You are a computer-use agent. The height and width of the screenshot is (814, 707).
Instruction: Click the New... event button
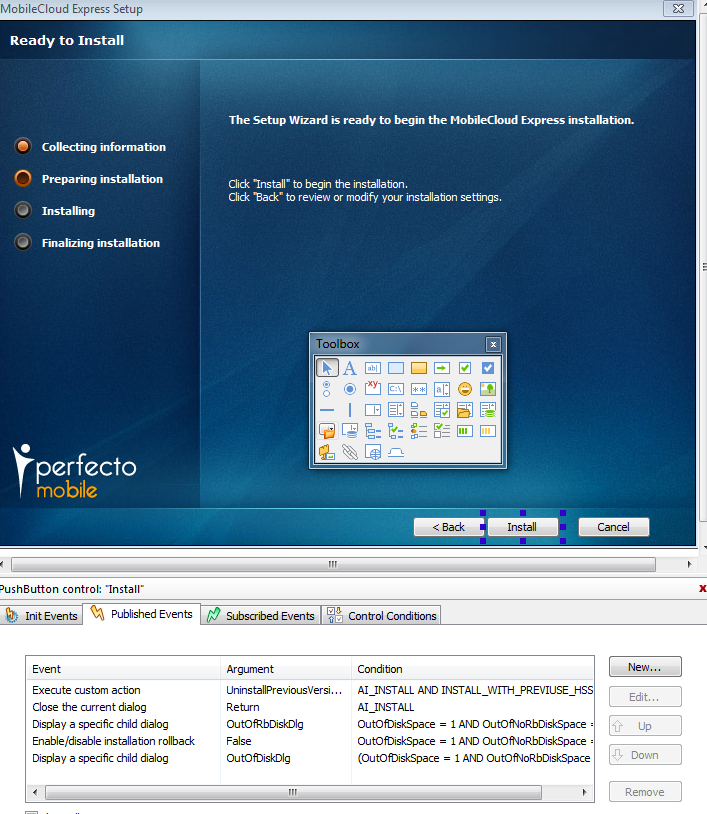tap(644, 667)
